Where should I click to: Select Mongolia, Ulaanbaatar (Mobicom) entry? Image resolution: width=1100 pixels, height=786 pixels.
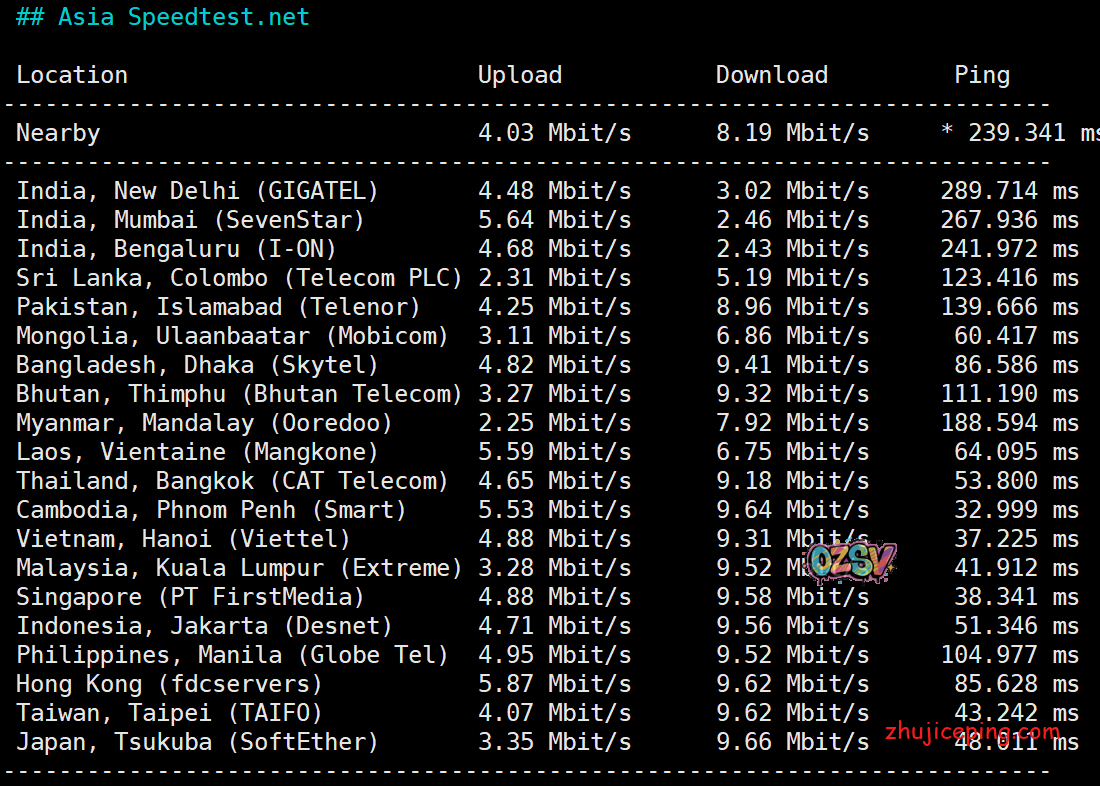232,336
